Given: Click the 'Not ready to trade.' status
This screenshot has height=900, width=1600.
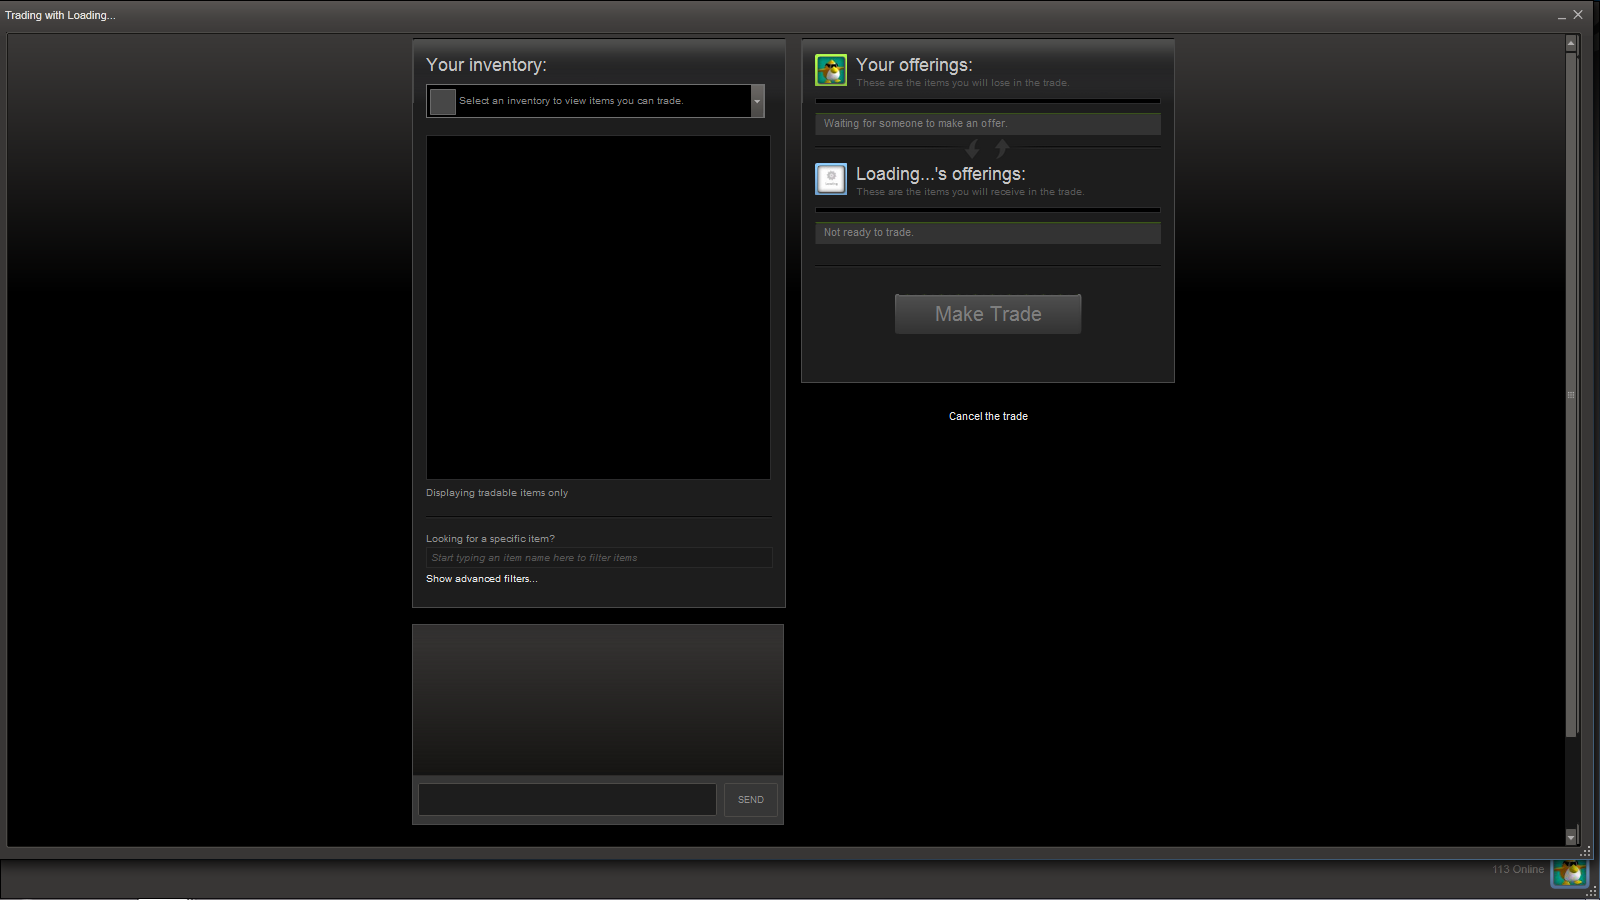Looking at the screenshot, I should coord(988,233).
